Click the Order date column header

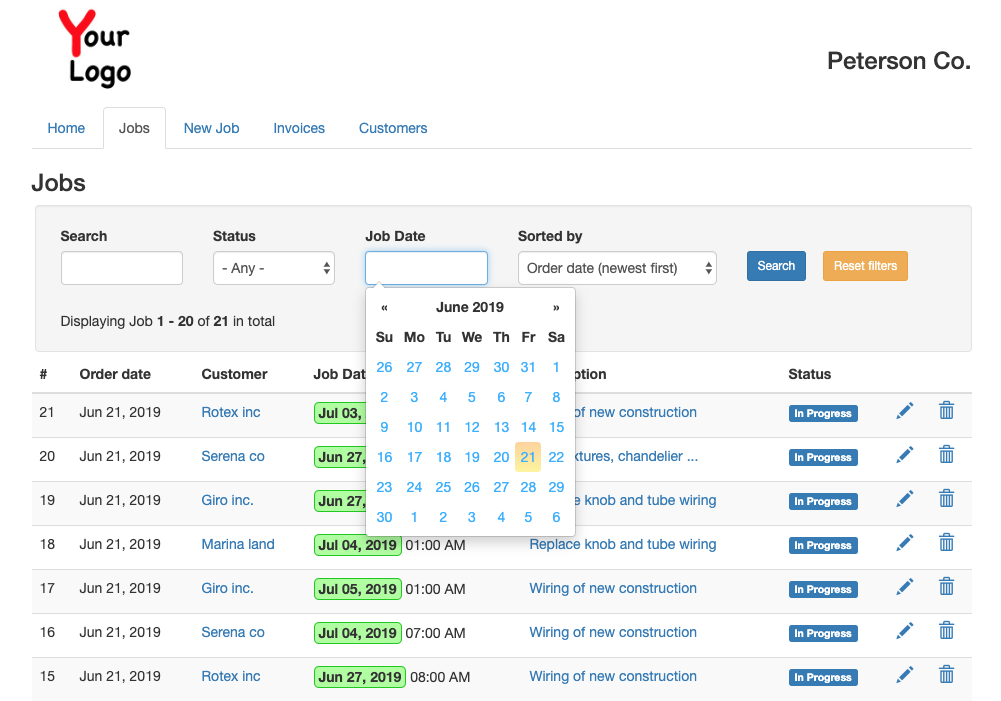115,374
